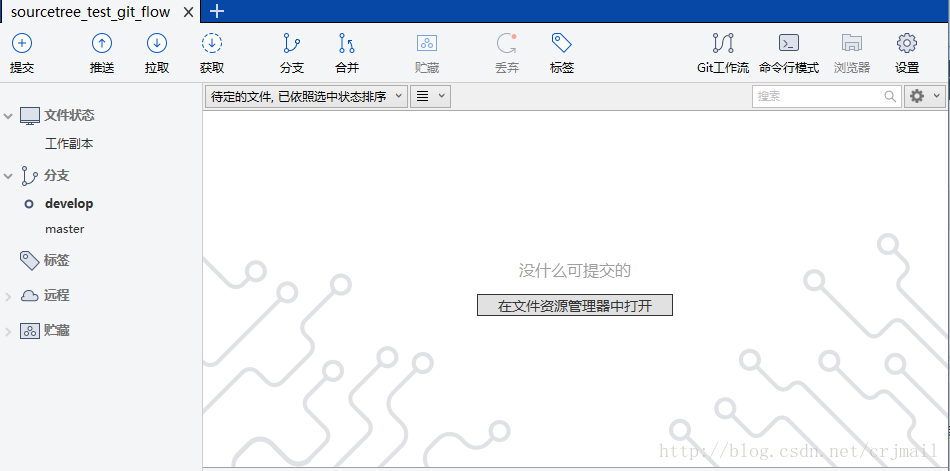Add a new tab with plus button
950x471 pixels.
[x=216, y=11]
